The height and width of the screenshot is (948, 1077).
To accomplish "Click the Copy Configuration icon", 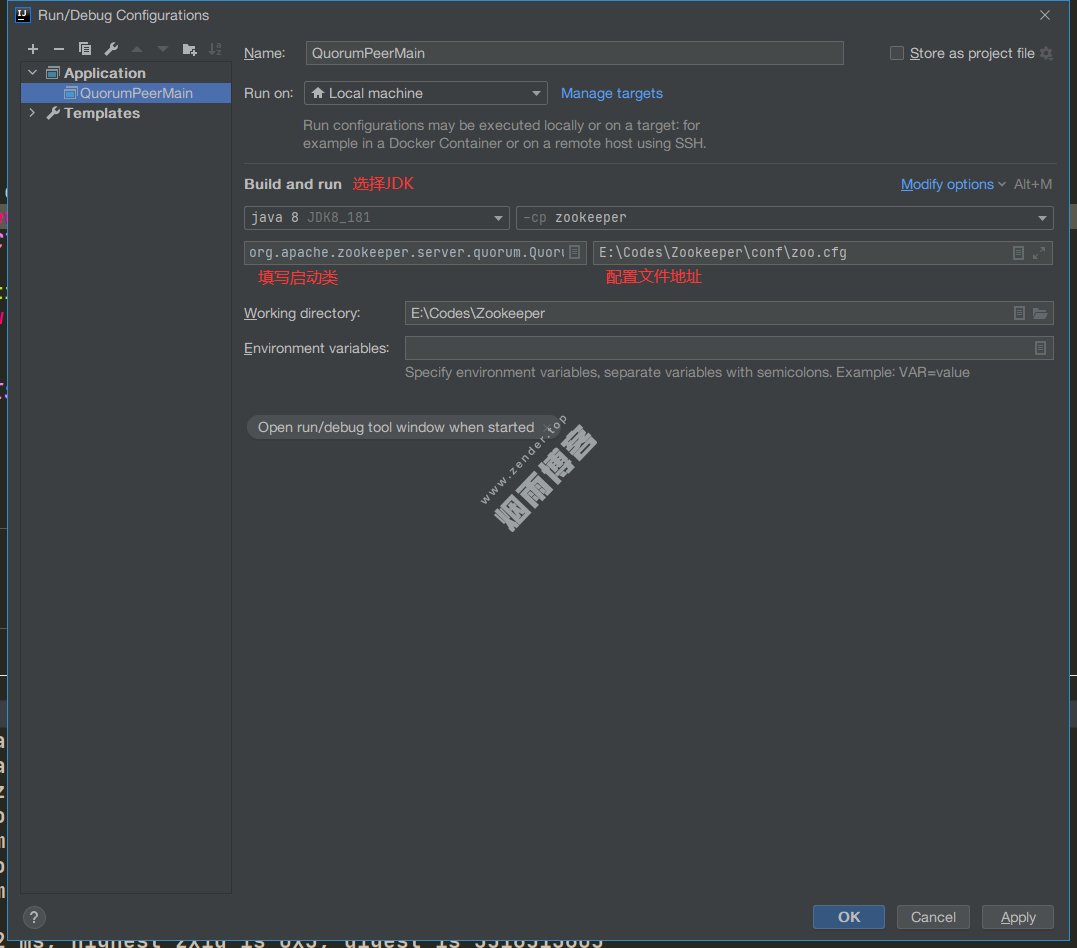I will click(x=85, y=49).
